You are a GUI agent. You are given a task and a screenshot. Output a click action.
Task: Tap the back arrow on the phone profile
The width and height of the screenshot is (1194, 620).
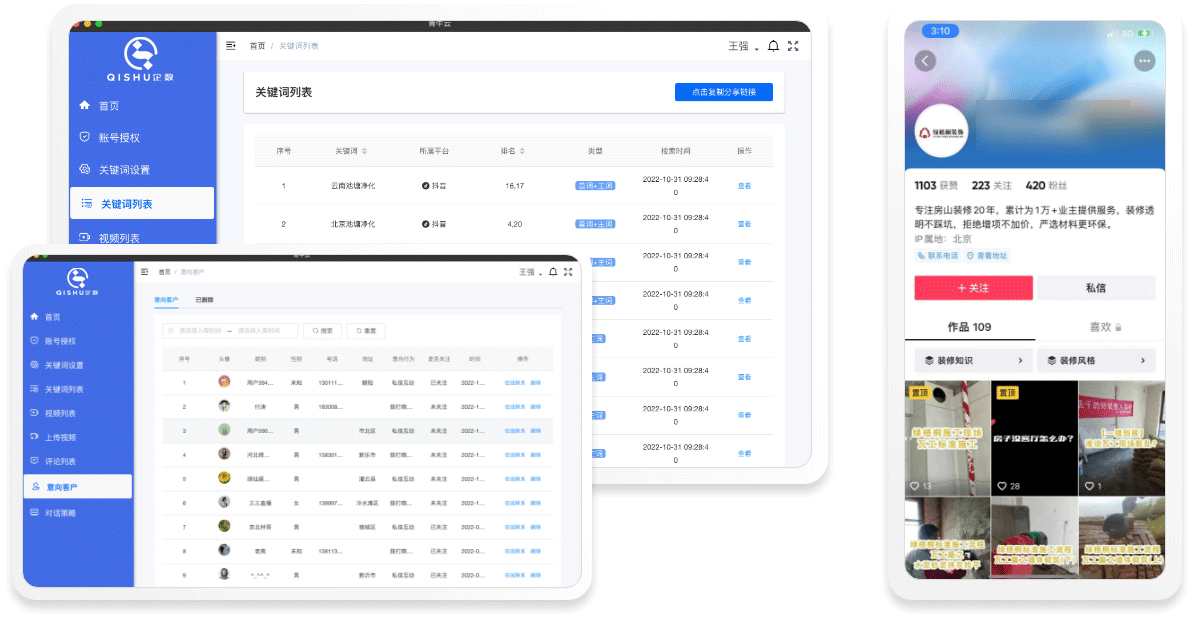[926, 61]
